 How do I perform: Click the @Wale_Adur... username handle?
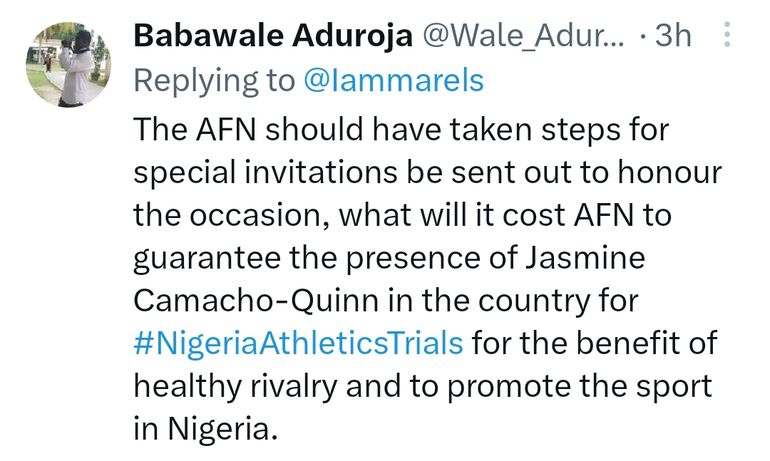[x=527, y=36]
